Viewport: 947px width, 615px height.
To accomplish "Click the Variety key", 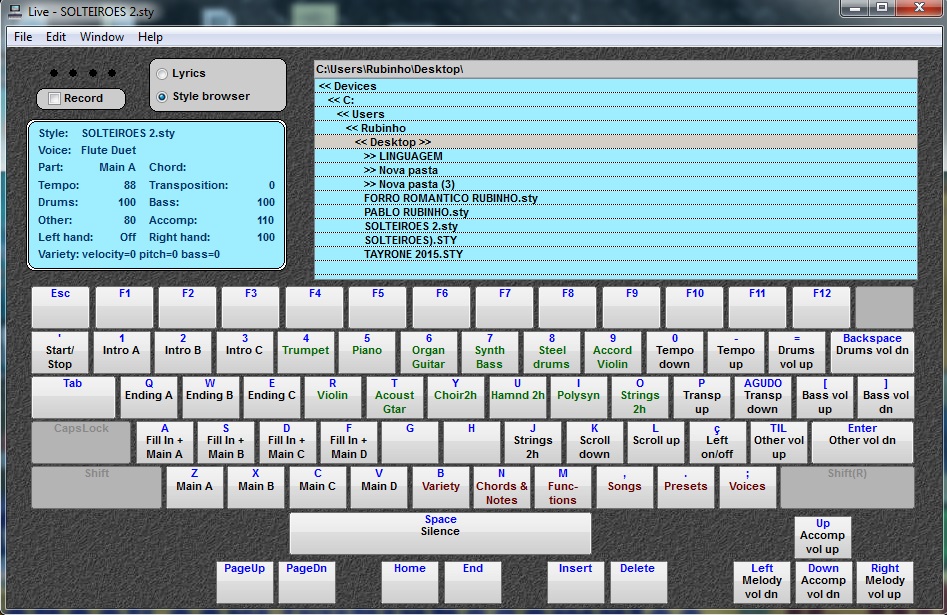I will (440, 488).
